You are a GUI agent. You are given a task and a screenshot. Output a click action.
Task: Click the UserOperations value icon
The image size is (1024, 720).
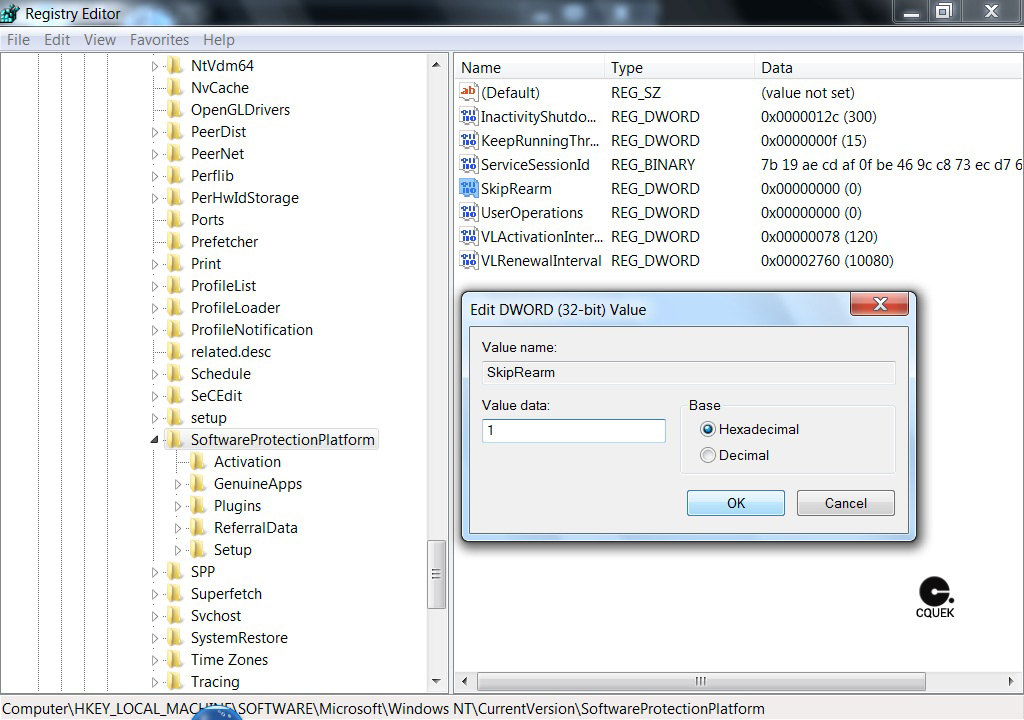tap(468, 212)
